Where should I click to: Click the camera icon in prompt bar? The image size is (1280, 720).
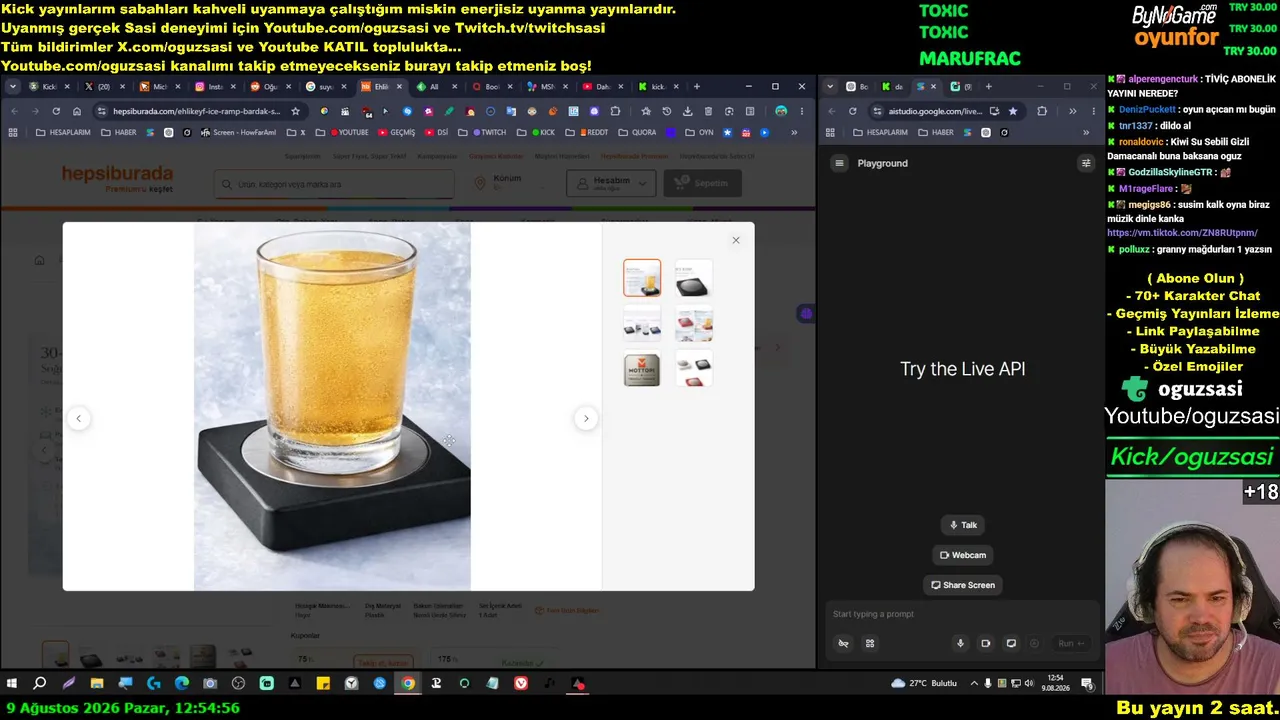pos(985,643)
